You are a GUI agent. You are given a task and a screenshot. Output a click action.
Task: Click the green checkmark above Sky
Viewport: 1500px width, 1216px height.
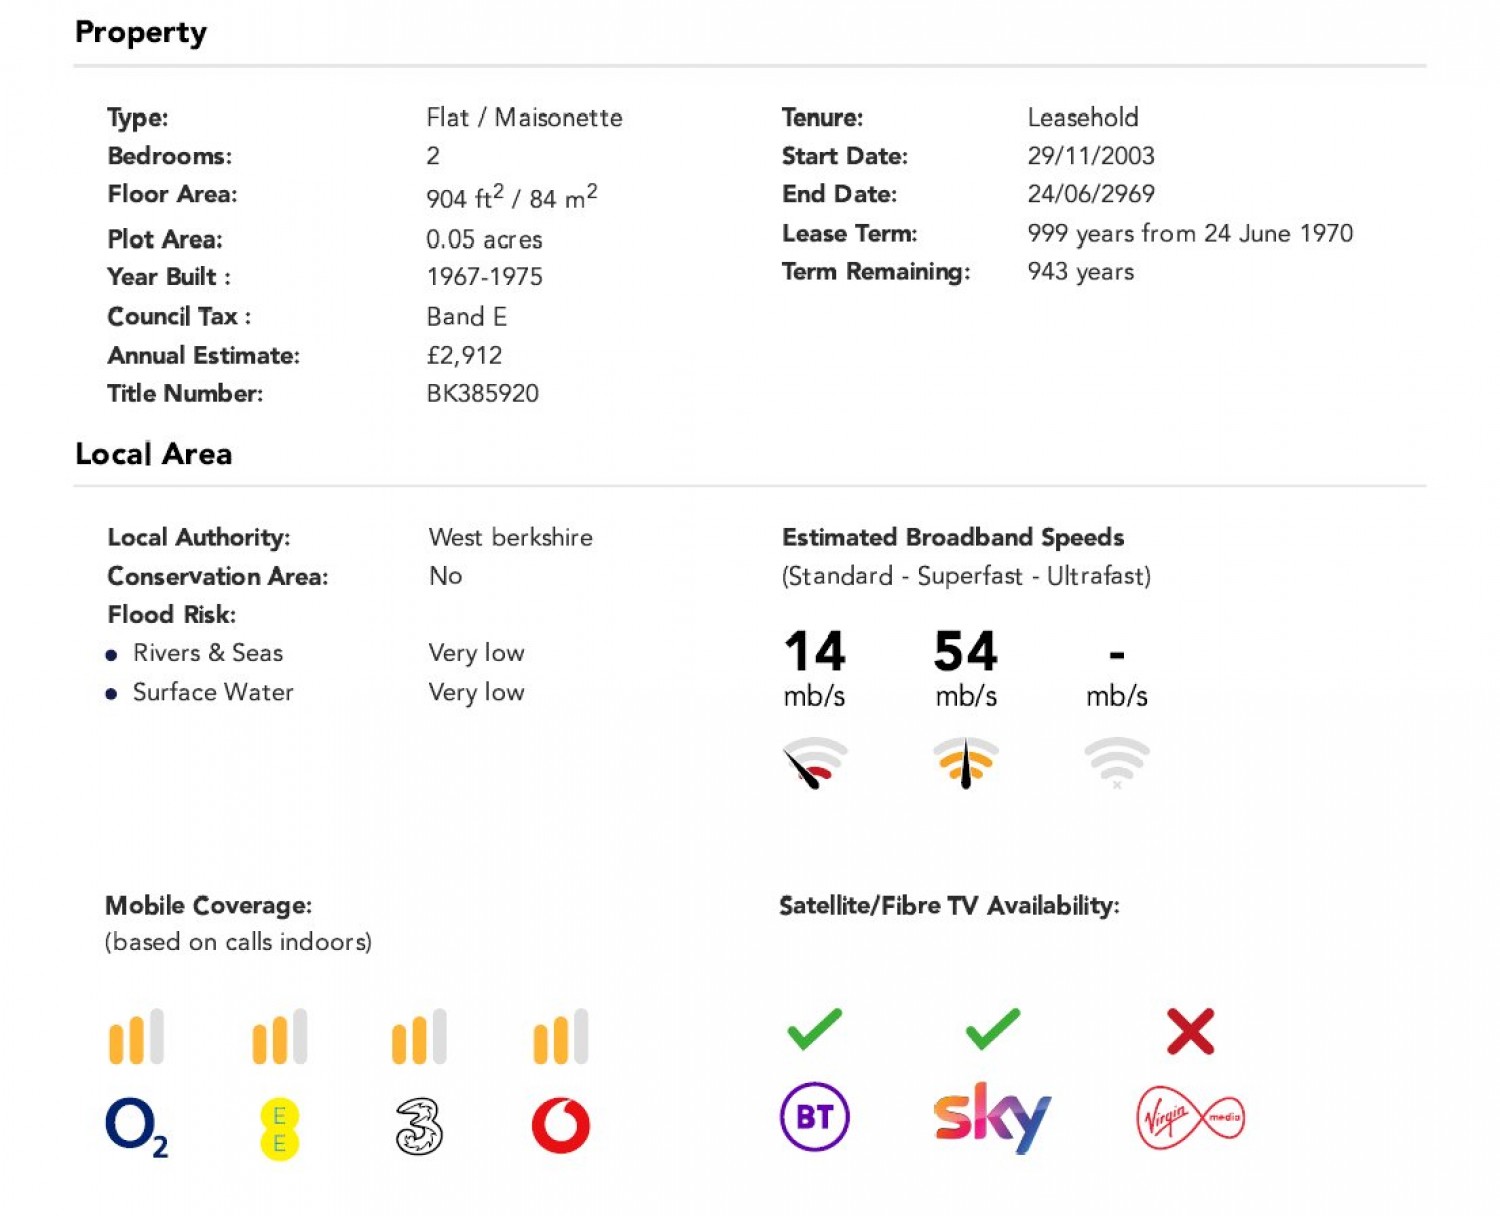pos(993,1029)
